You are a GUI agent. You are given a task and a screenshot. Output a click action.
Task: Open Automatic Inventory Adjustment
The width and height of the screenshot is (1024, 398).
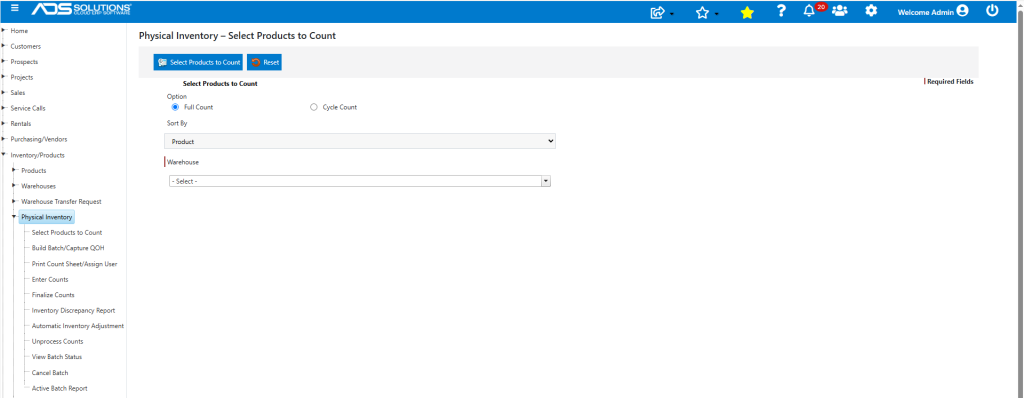tap(78, 326)
